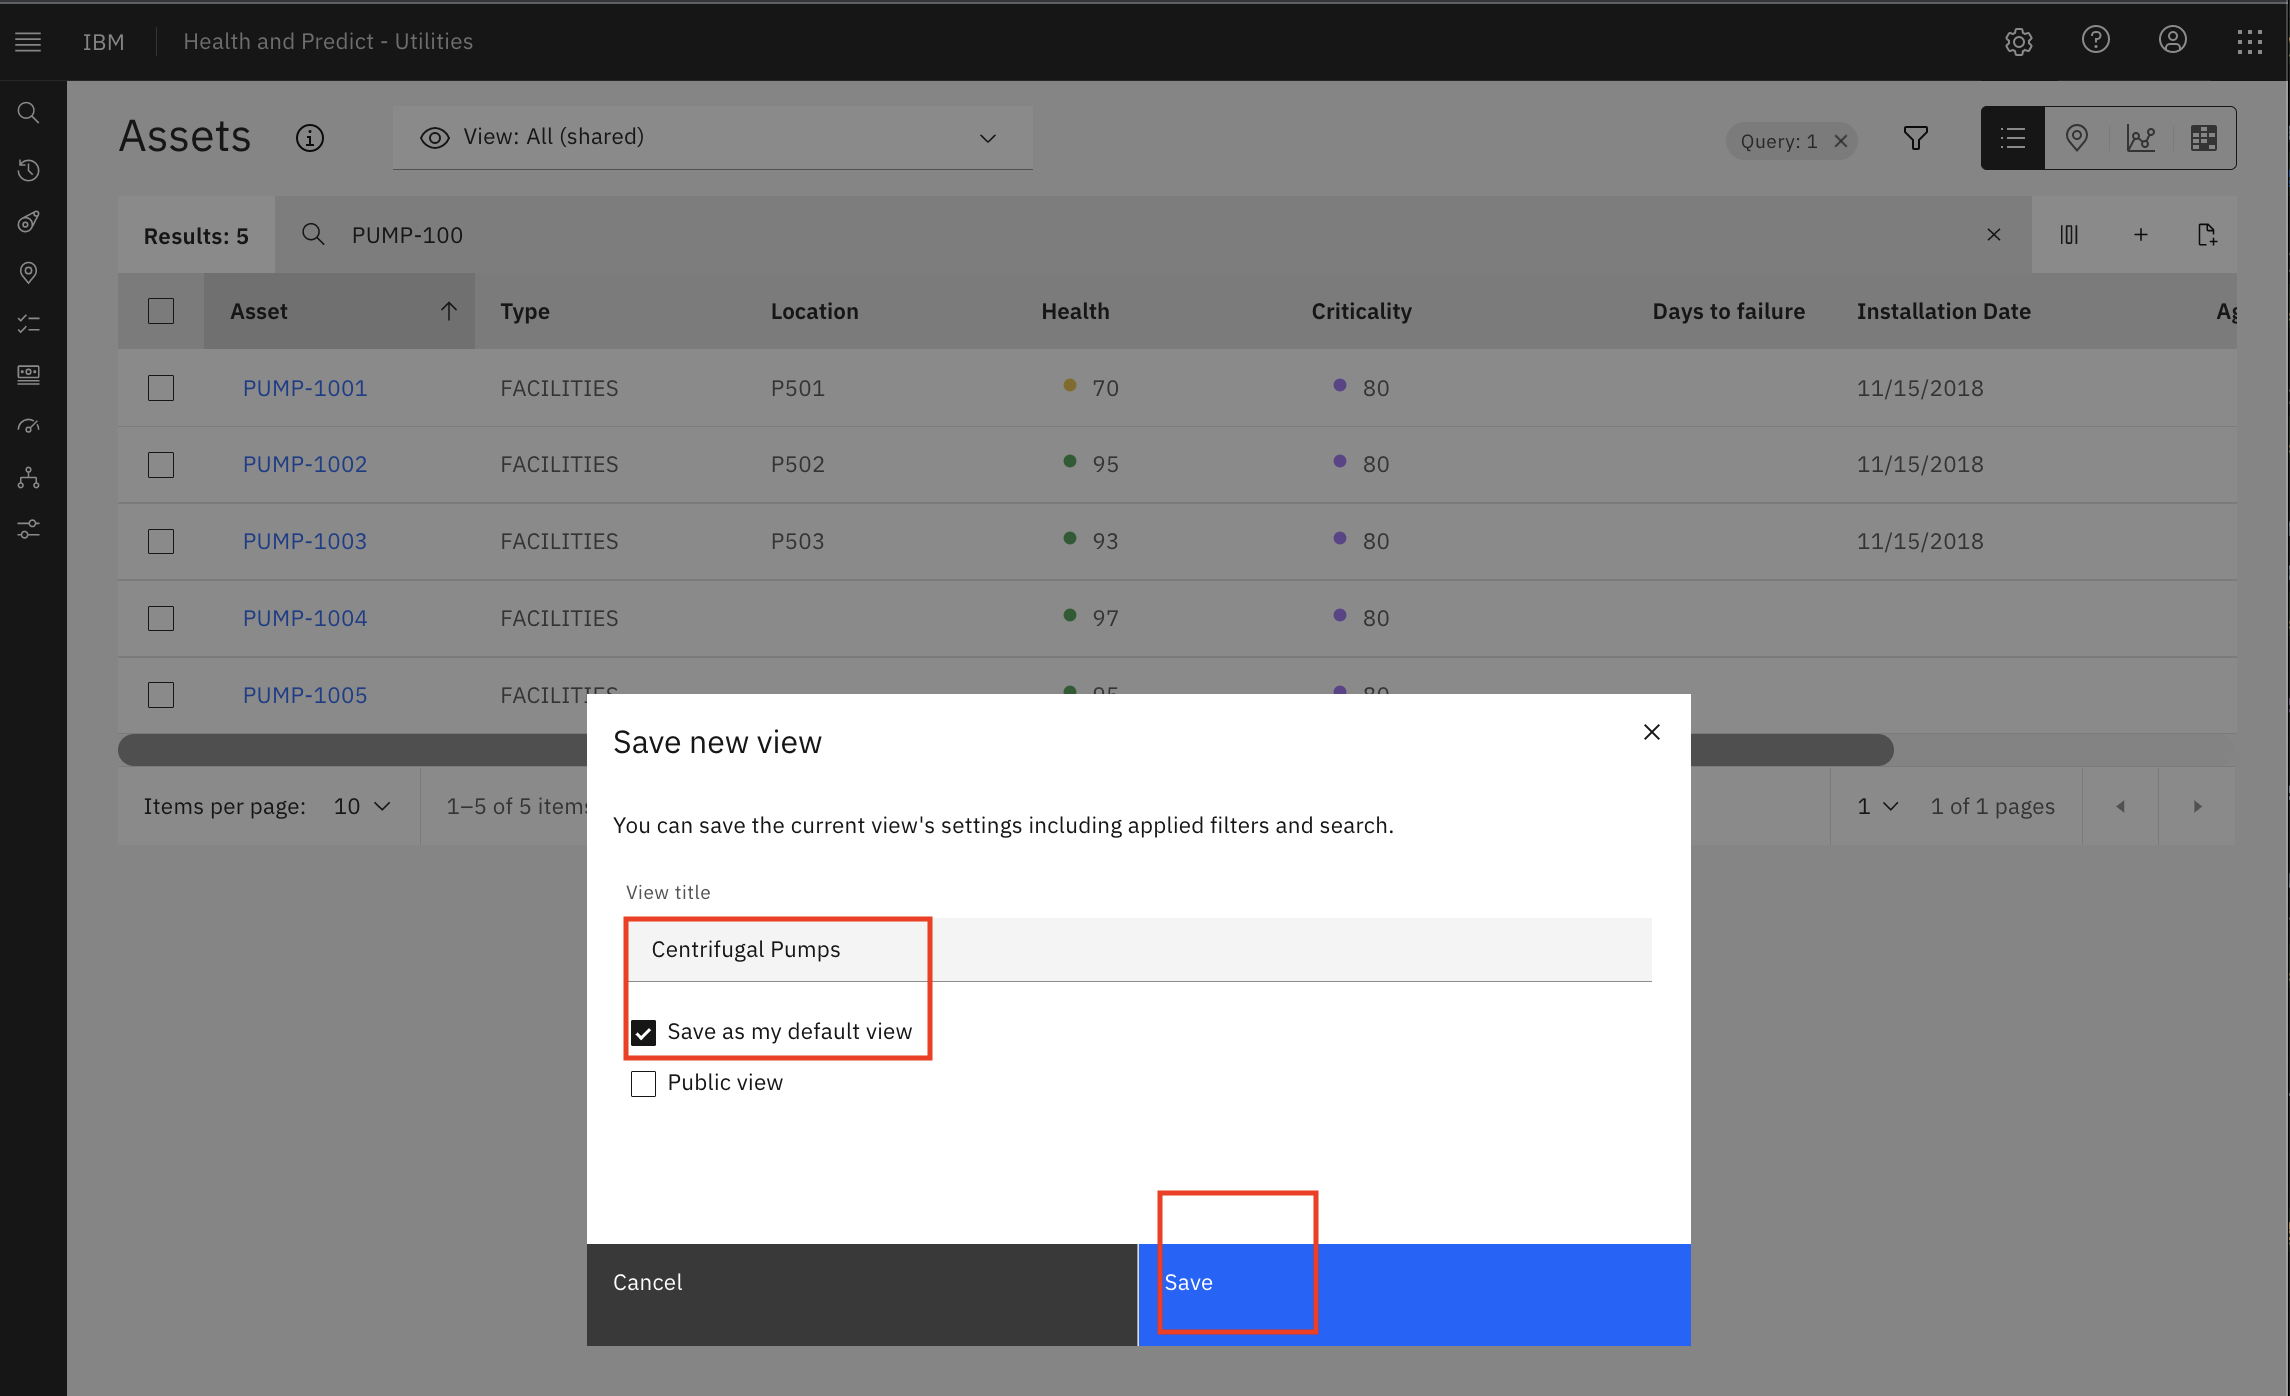Open the sidebar hierarchy tree icon

(28, 477)
